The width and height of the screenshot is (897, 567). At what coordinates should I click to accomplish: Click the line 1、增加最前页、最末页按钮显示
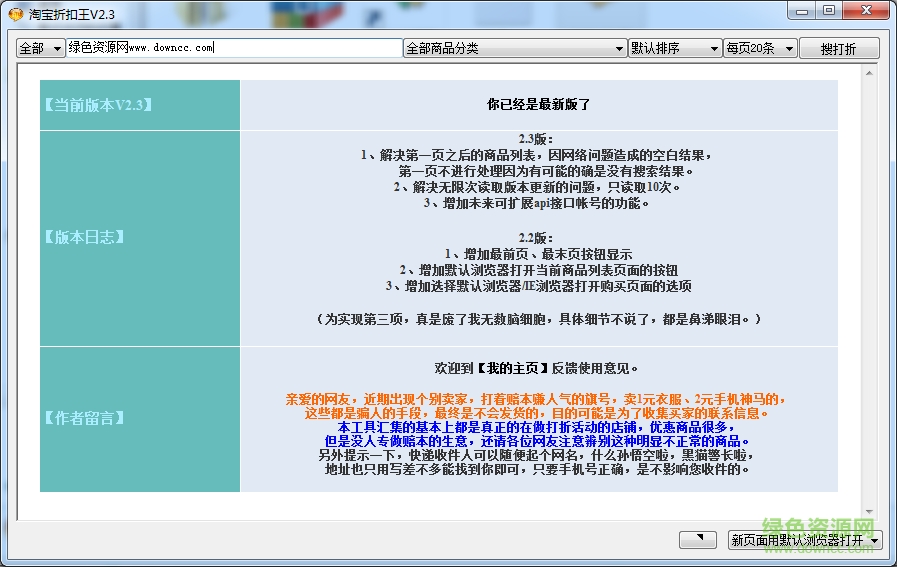pyautogui.click(x=538, y=254)
